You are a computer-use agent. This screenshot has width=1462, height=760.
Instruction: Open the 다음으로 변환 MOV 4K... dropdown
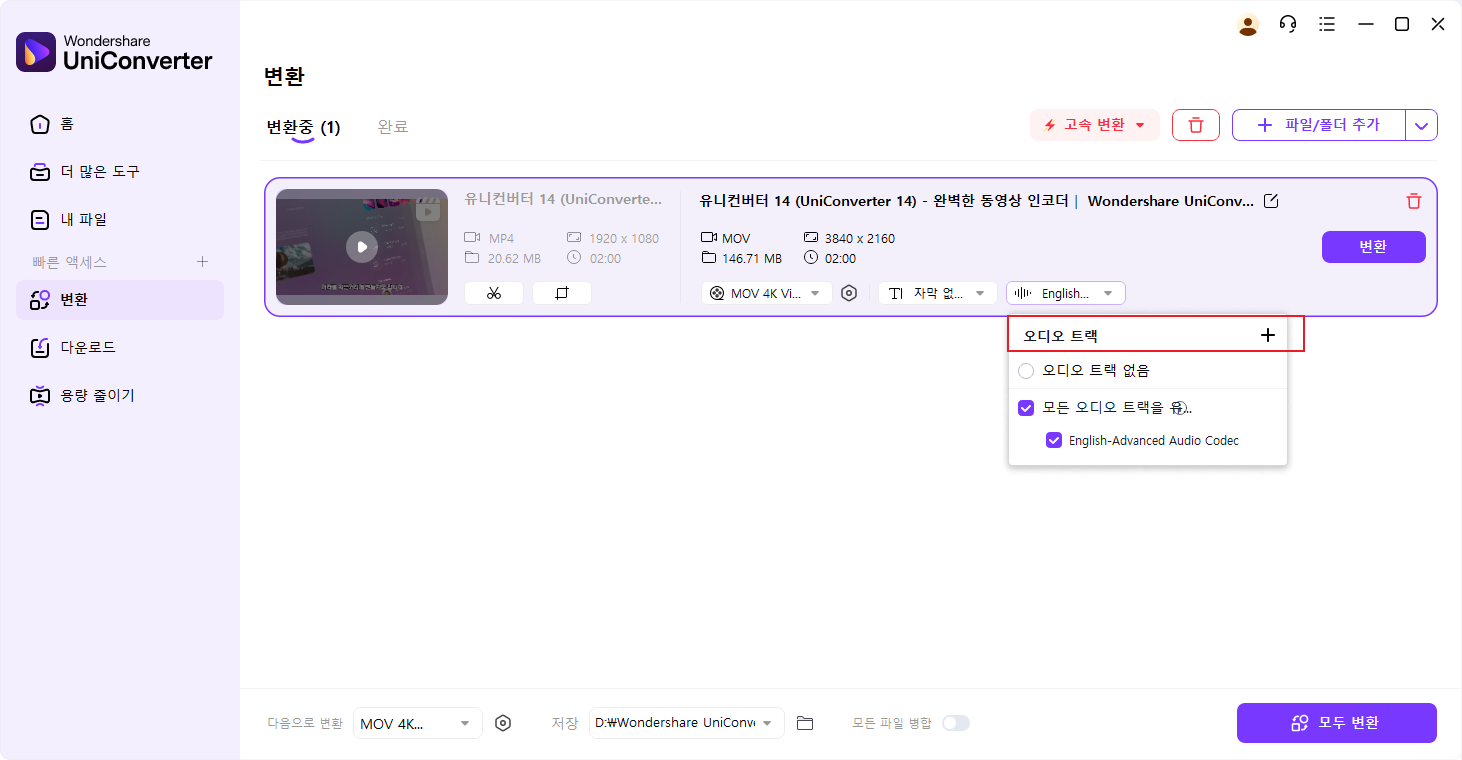click(x=418, y=723)
